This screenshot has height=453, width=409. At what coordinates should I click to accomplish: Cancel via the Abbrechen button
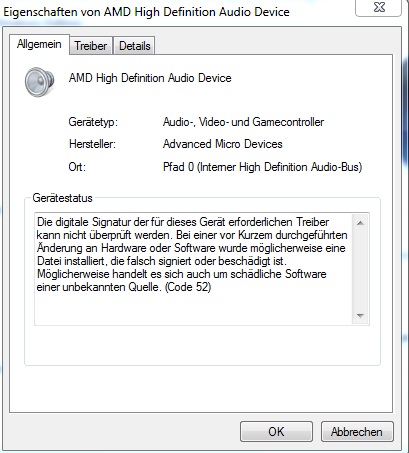click(x=357, y=432)
